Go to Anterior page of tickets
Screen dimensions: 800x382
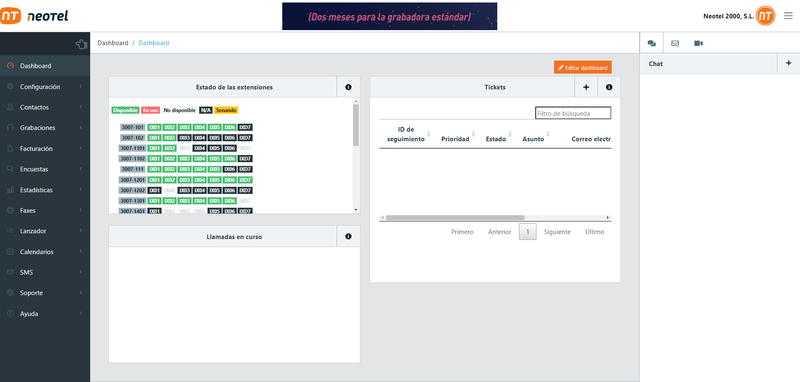pyautogui.click(x=499, y=232)
